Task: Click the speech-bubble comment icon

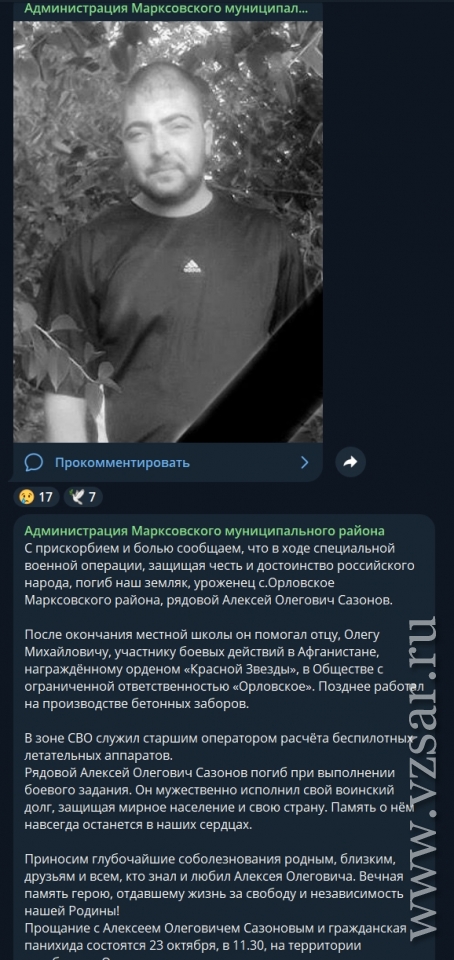Action: click(34, 462)
